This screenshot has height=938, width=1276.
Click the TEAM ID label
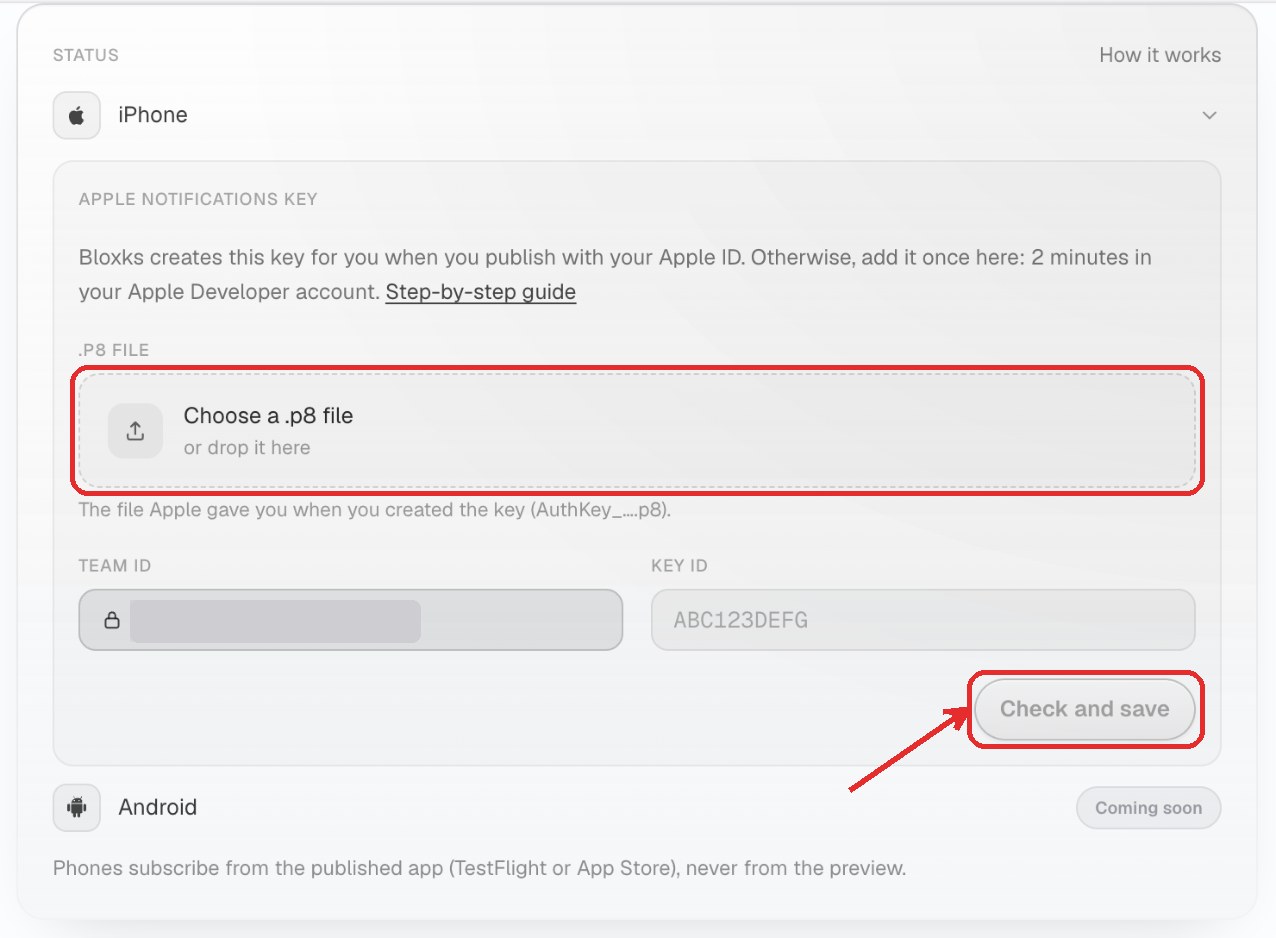coord(115,566)
